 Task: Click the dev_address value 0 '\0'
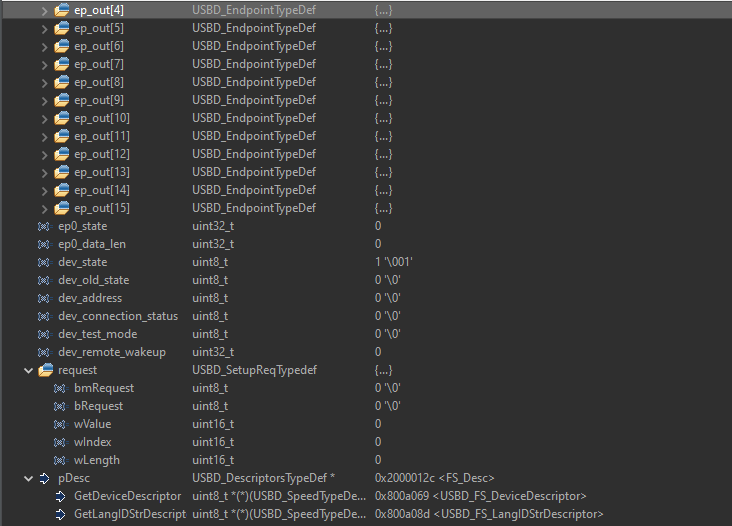(387, 298)
